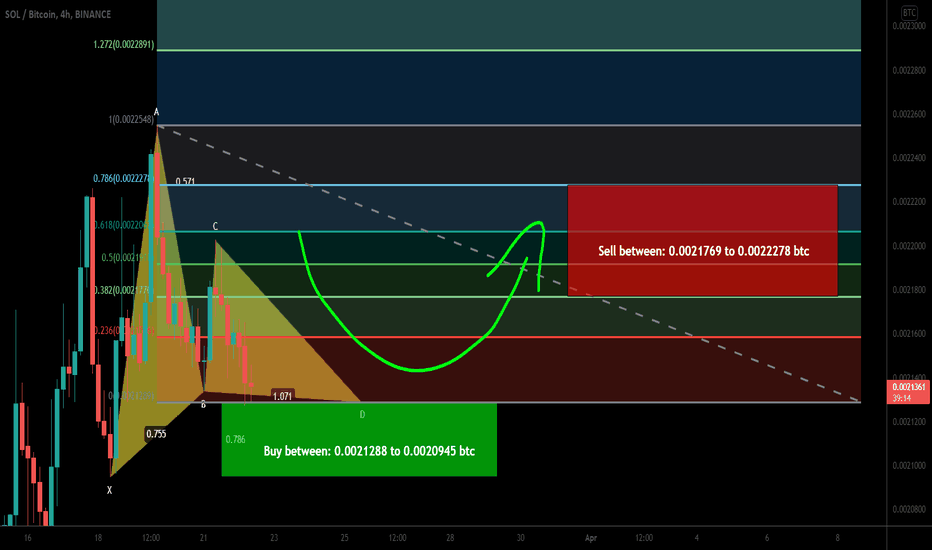Click harmonic pattern point D label
Image resolution: width=932 pixels, height=550 pixels.
(x=363, y=414)
